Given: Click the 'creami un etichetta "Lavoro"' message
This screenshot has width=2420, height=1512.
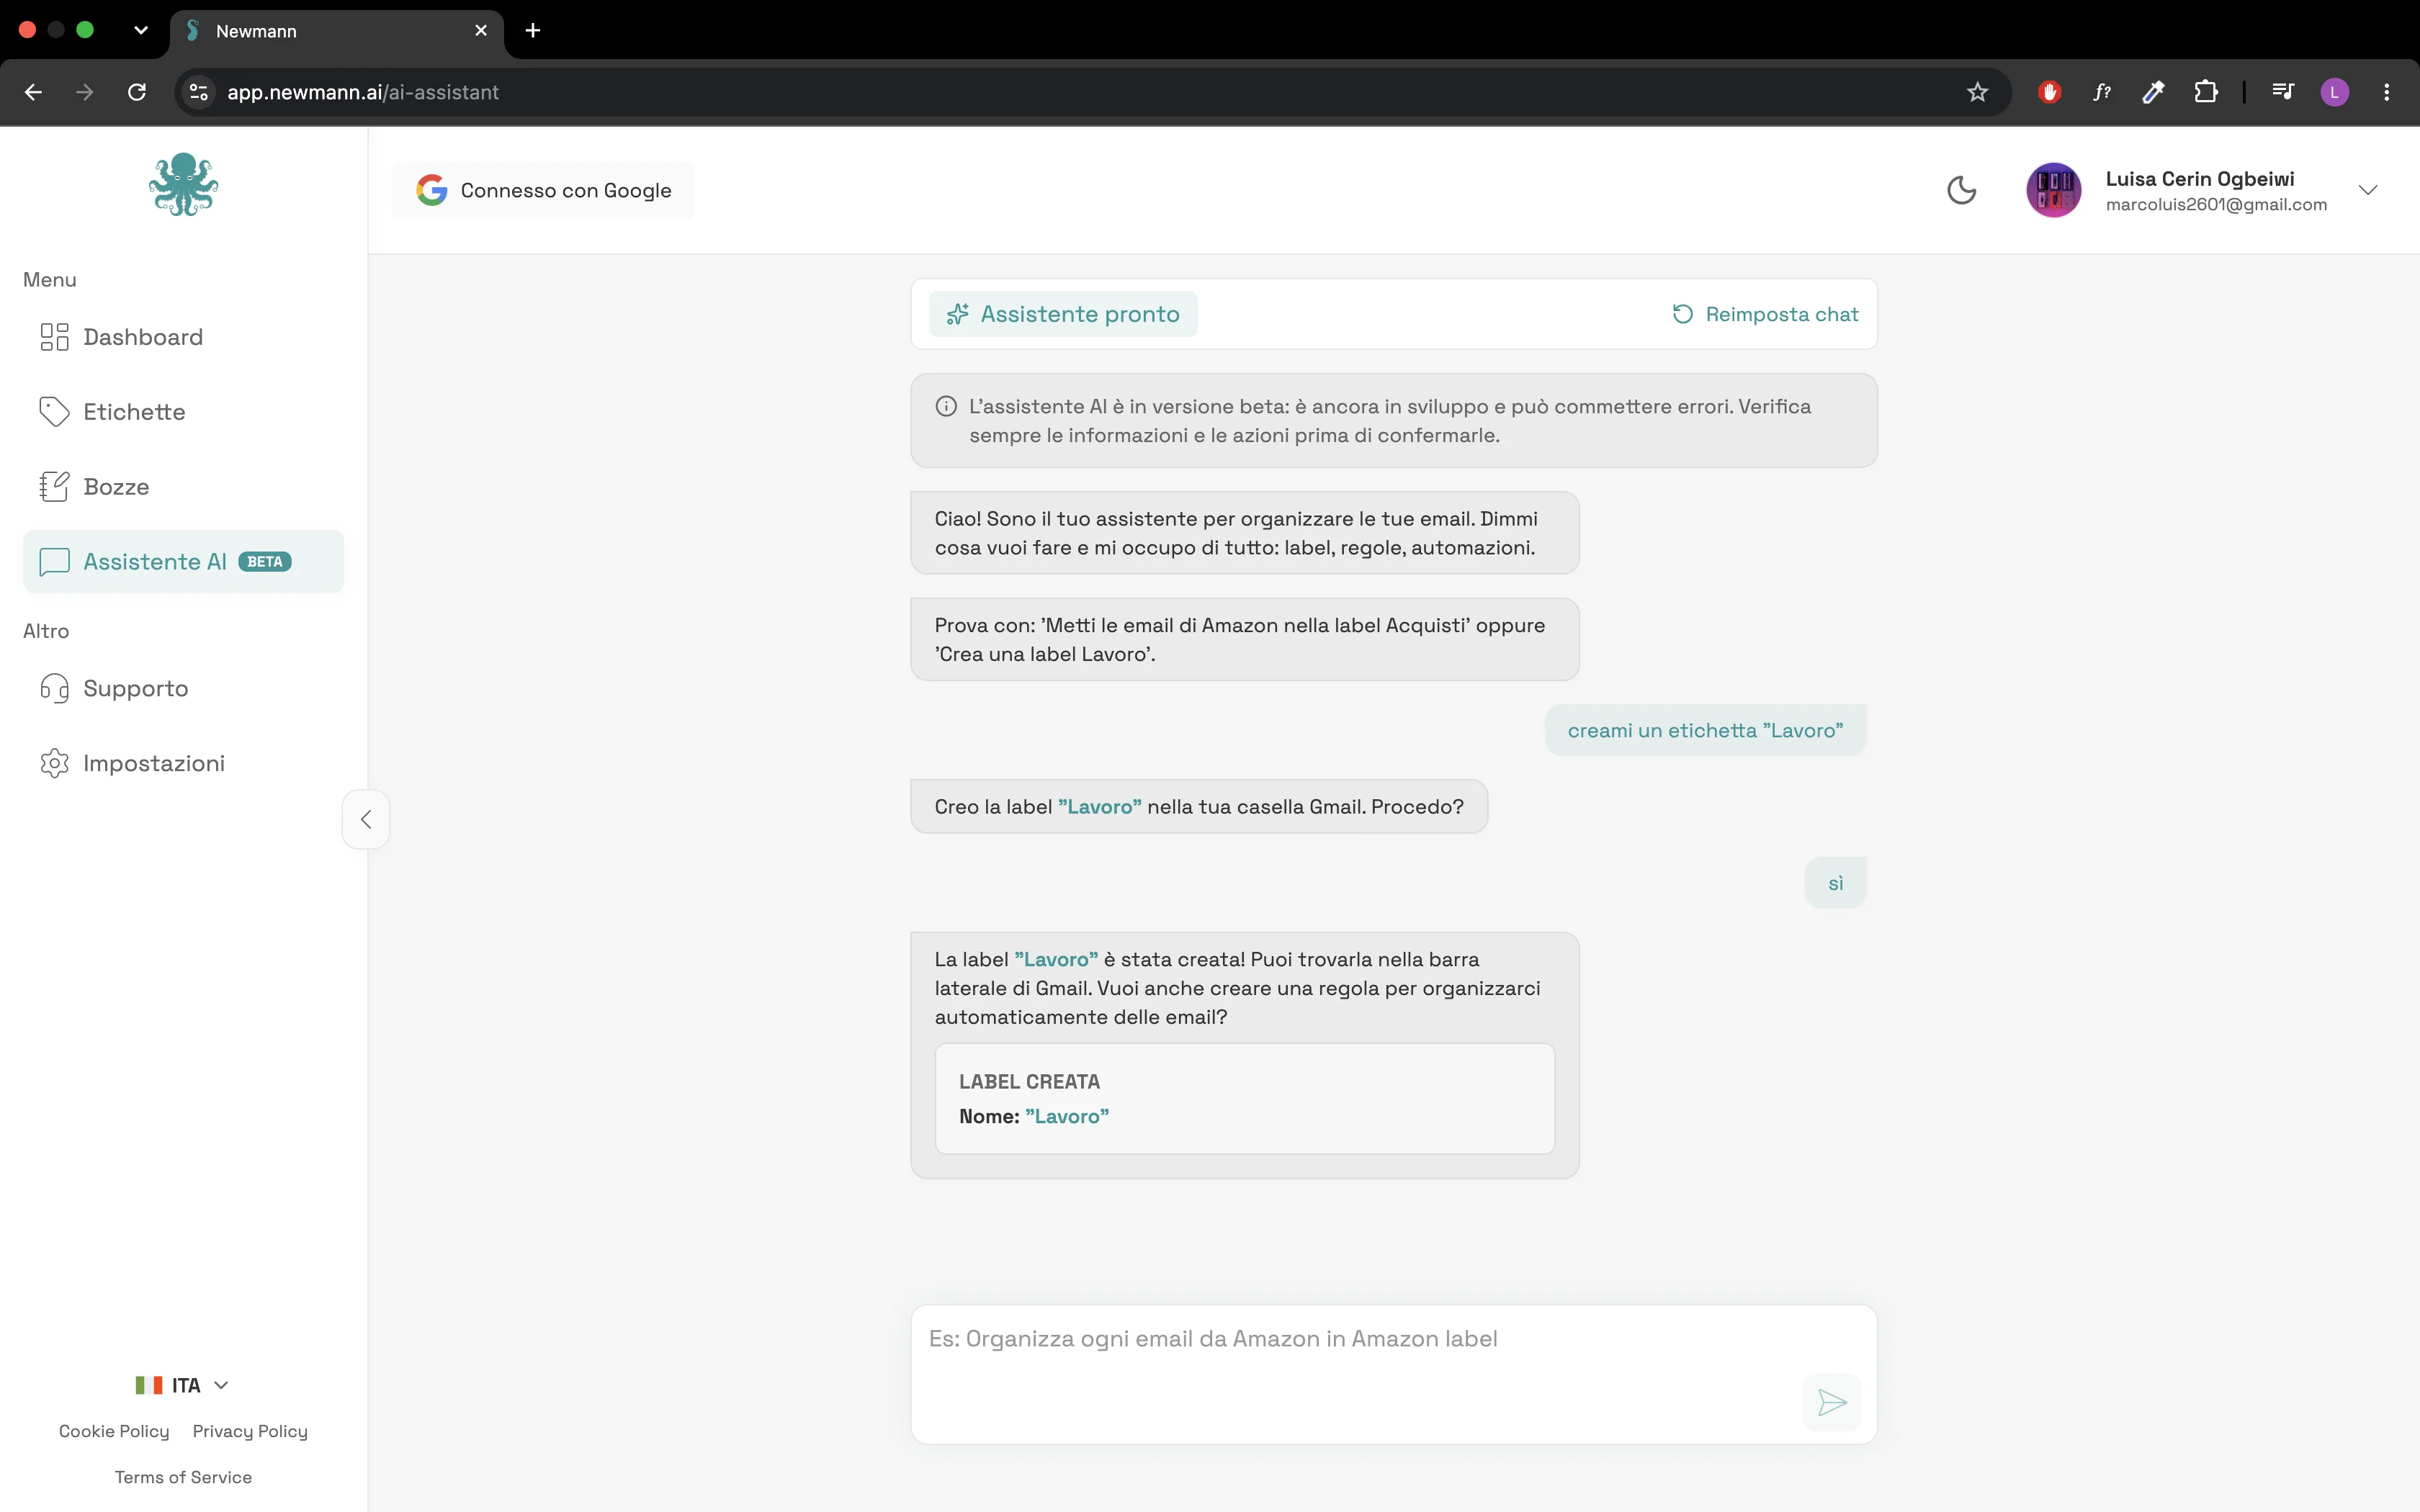Looking at the screenshot, I should (x=1705, y=730).
